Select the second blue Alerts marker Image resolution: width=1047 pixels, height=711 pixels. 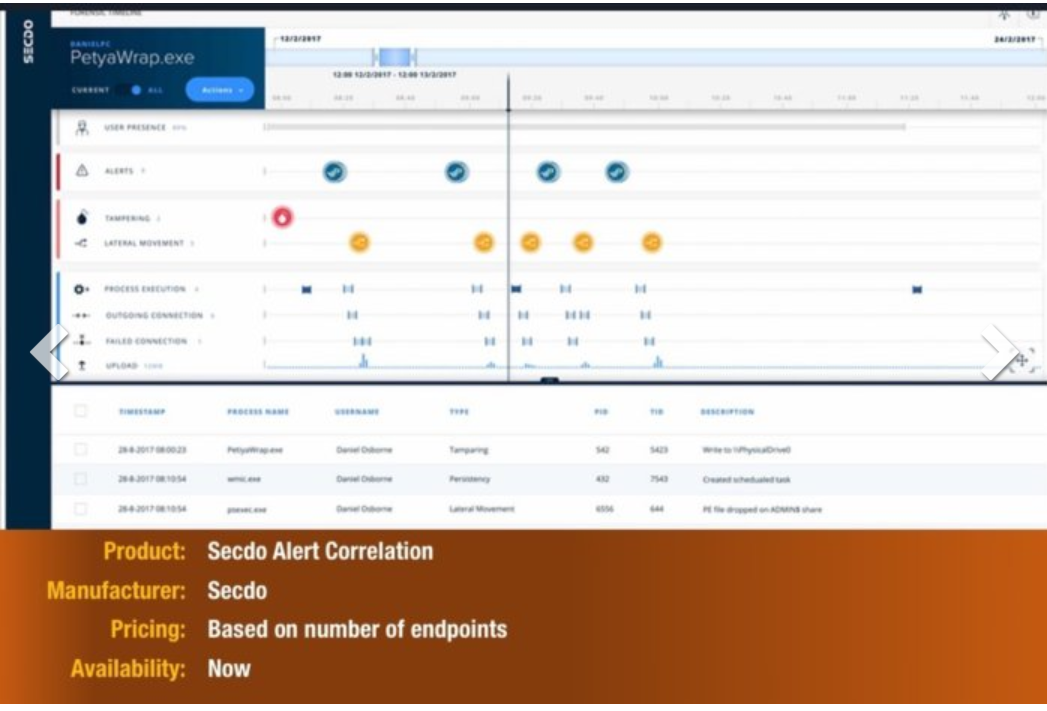457,172
